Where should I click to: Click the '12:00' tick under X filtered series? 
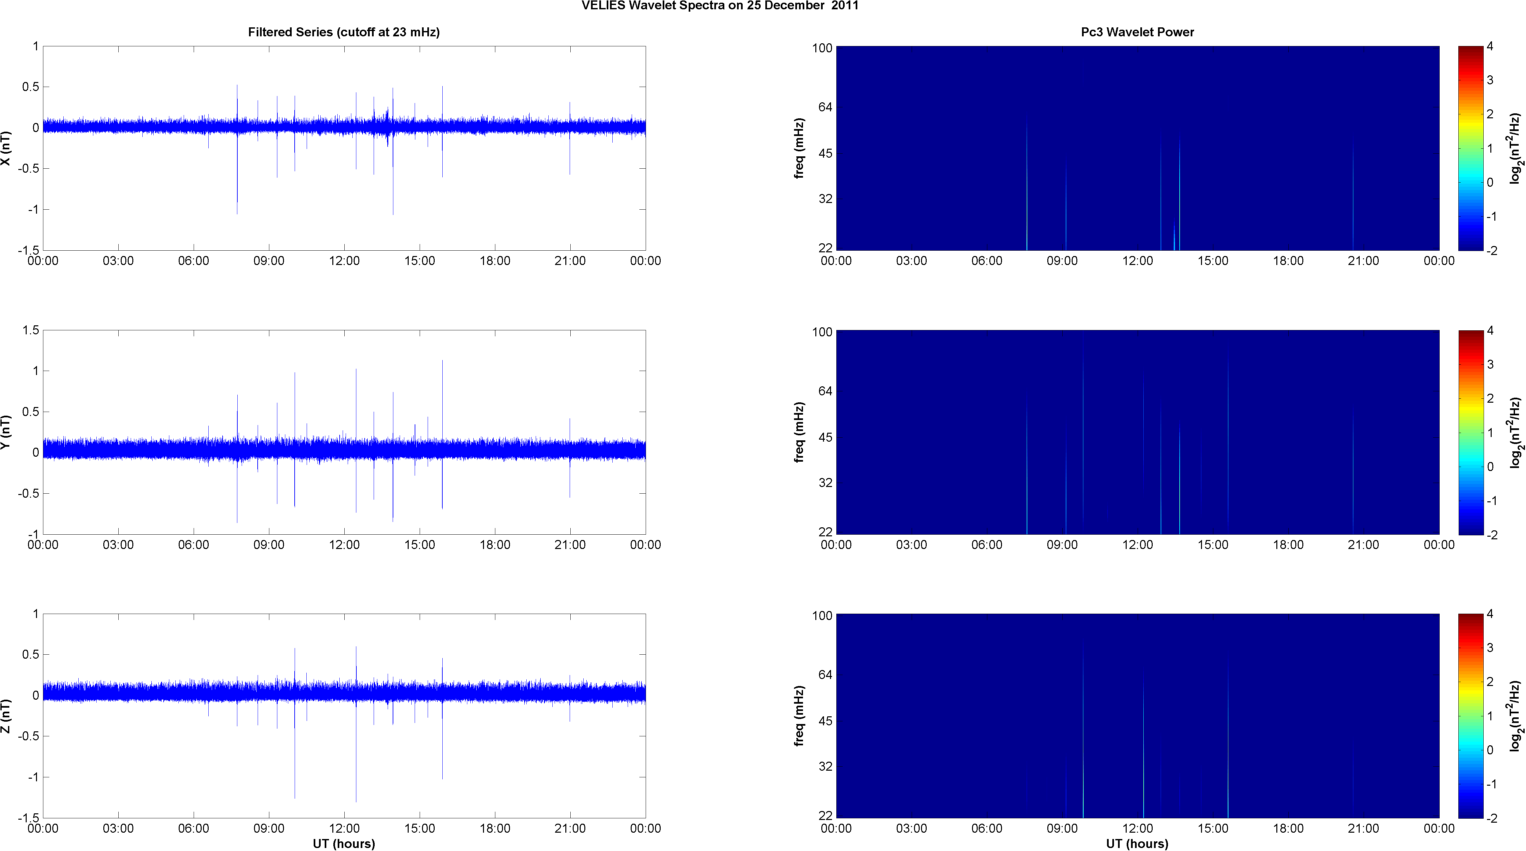pyautogui.click(x=344, y=261)
